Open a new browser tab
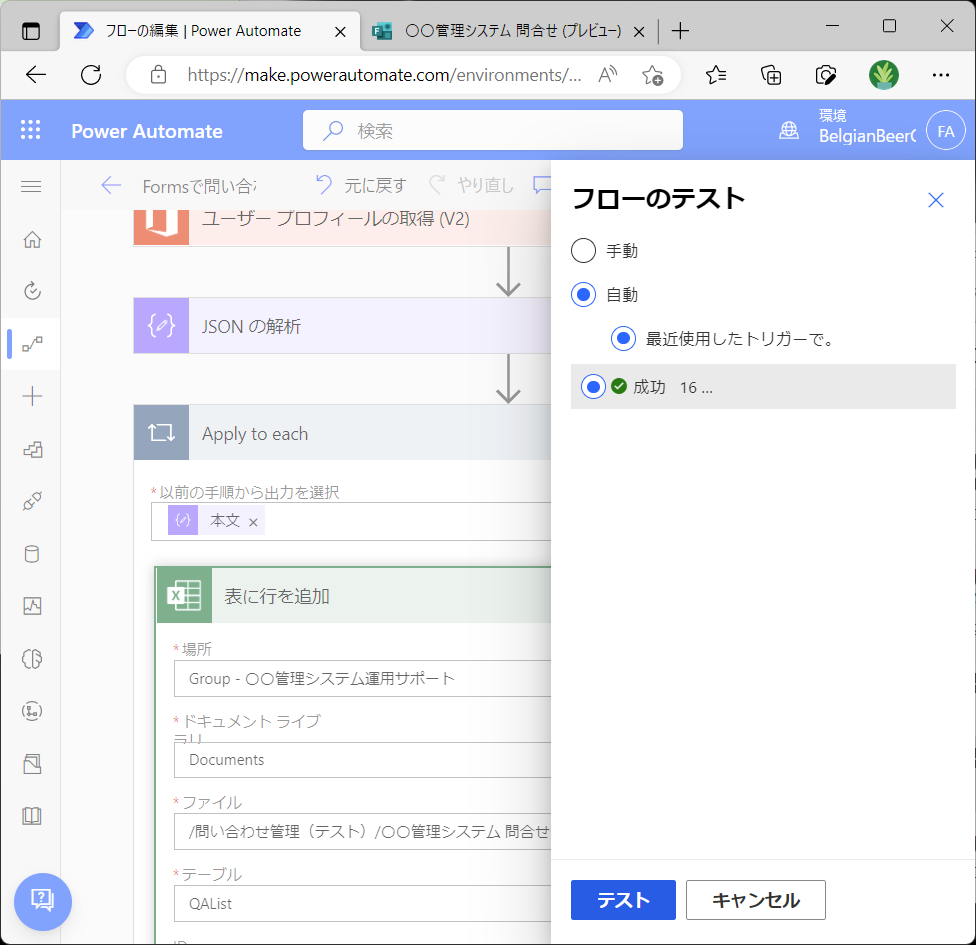 (680, 31)
